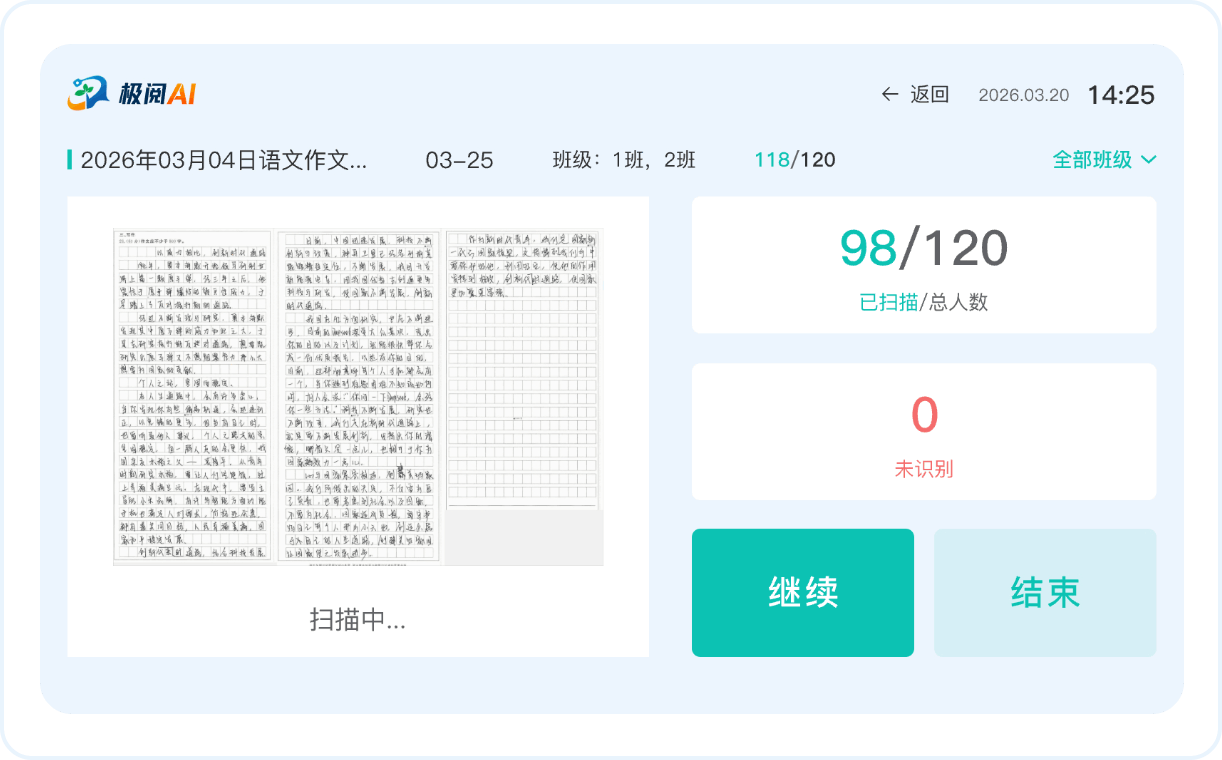Open the second scanned essay page thumbnail
Image resolution: width=1222 pixels, height=760 pixels.
358,397
